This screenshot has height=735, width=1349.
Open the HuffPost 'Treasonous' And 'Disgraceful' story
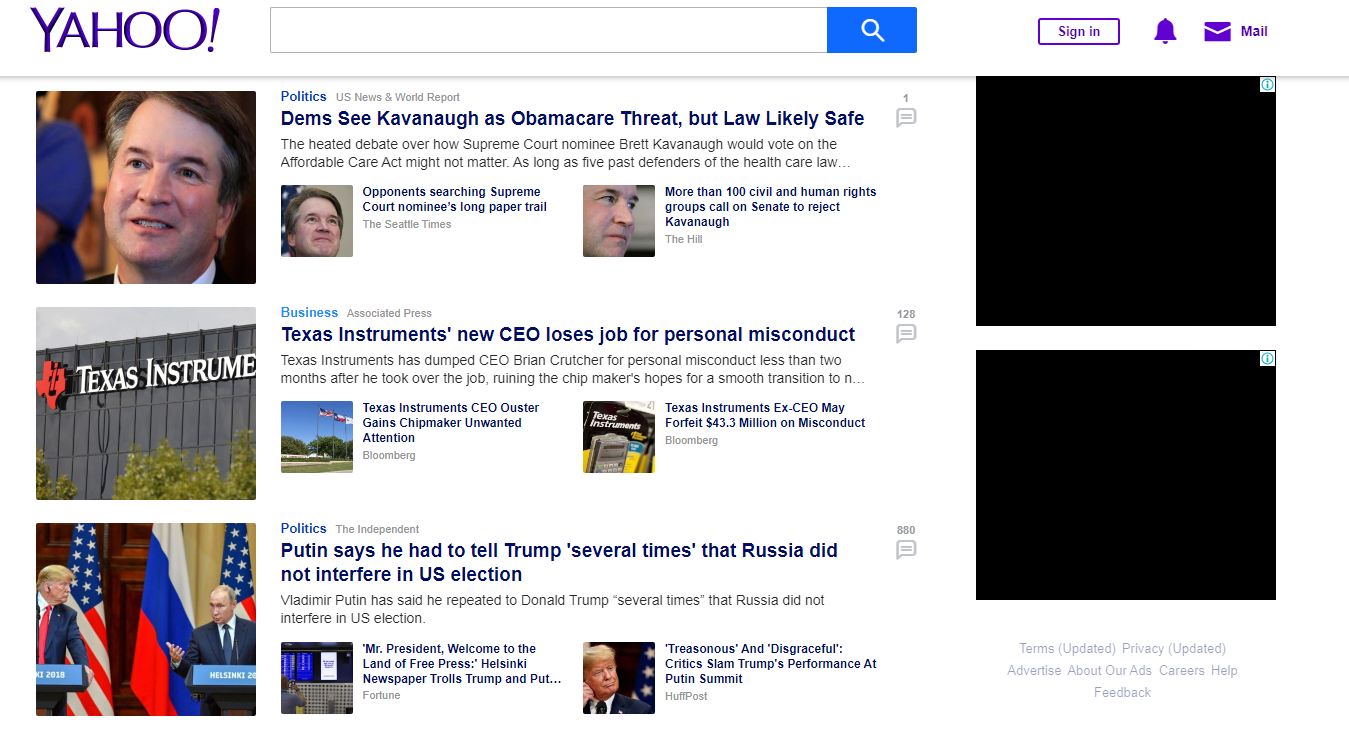click(770, 663)
